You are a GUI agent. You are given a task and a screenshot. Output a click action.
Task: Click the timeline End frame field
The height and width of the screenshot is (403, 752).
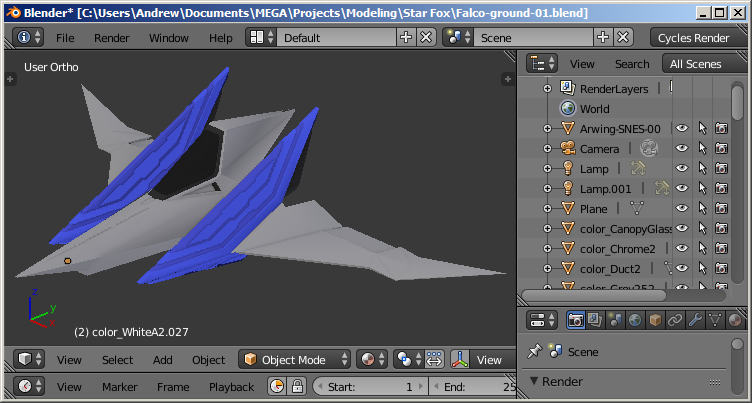(473, 386)
